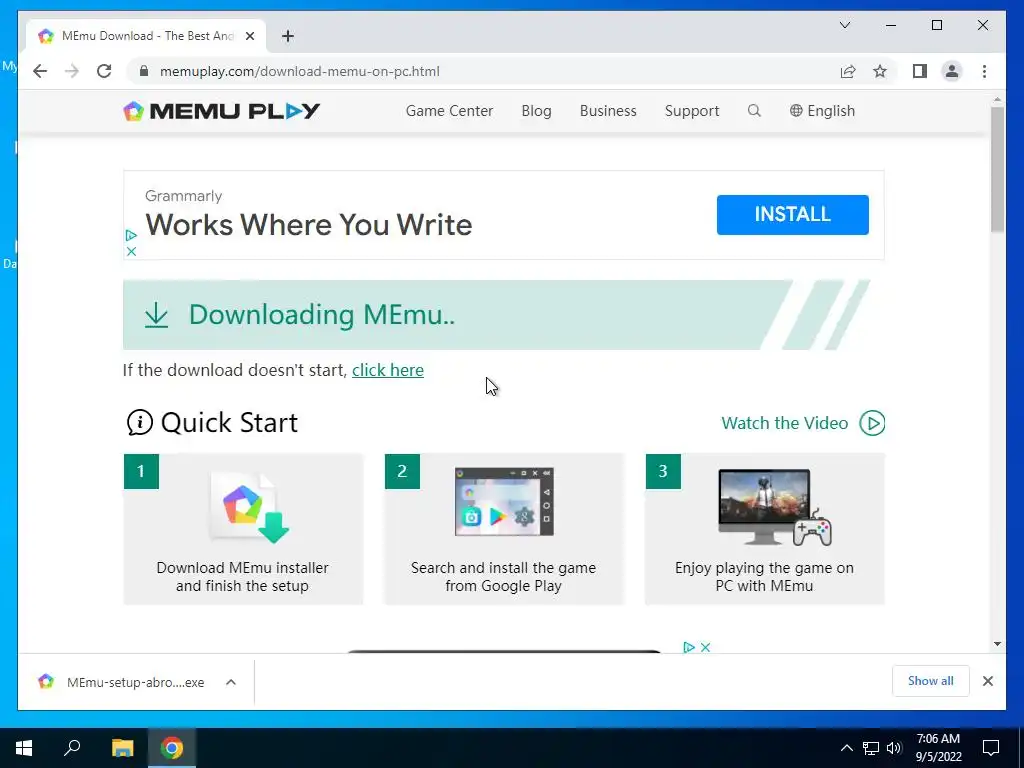Open a new browser tab
This screenshot has height=768, width=1024.
click(x=288, y=36)
